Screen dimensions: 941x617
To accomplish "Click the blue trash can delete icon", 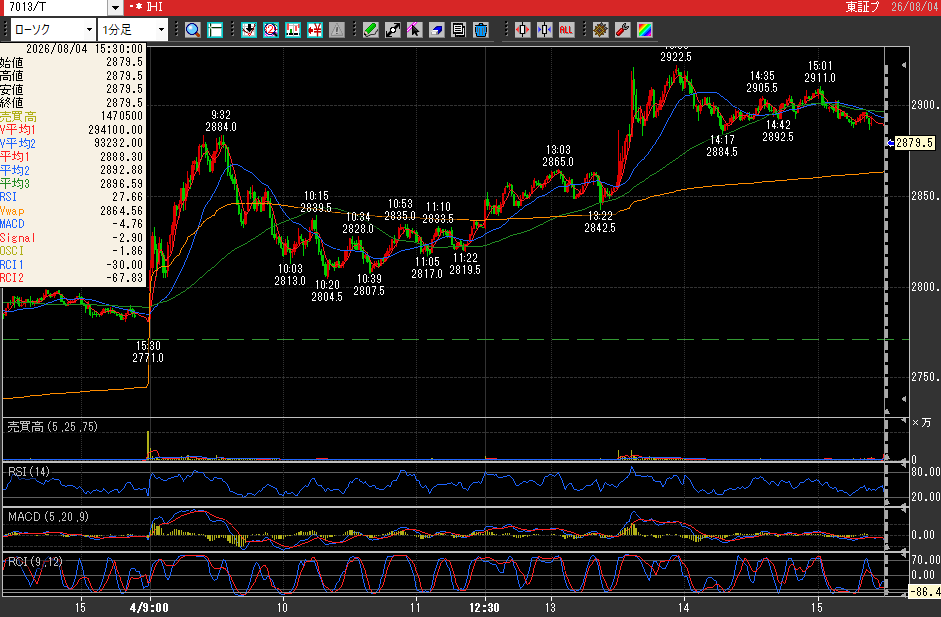I will [x=481, y=29].
